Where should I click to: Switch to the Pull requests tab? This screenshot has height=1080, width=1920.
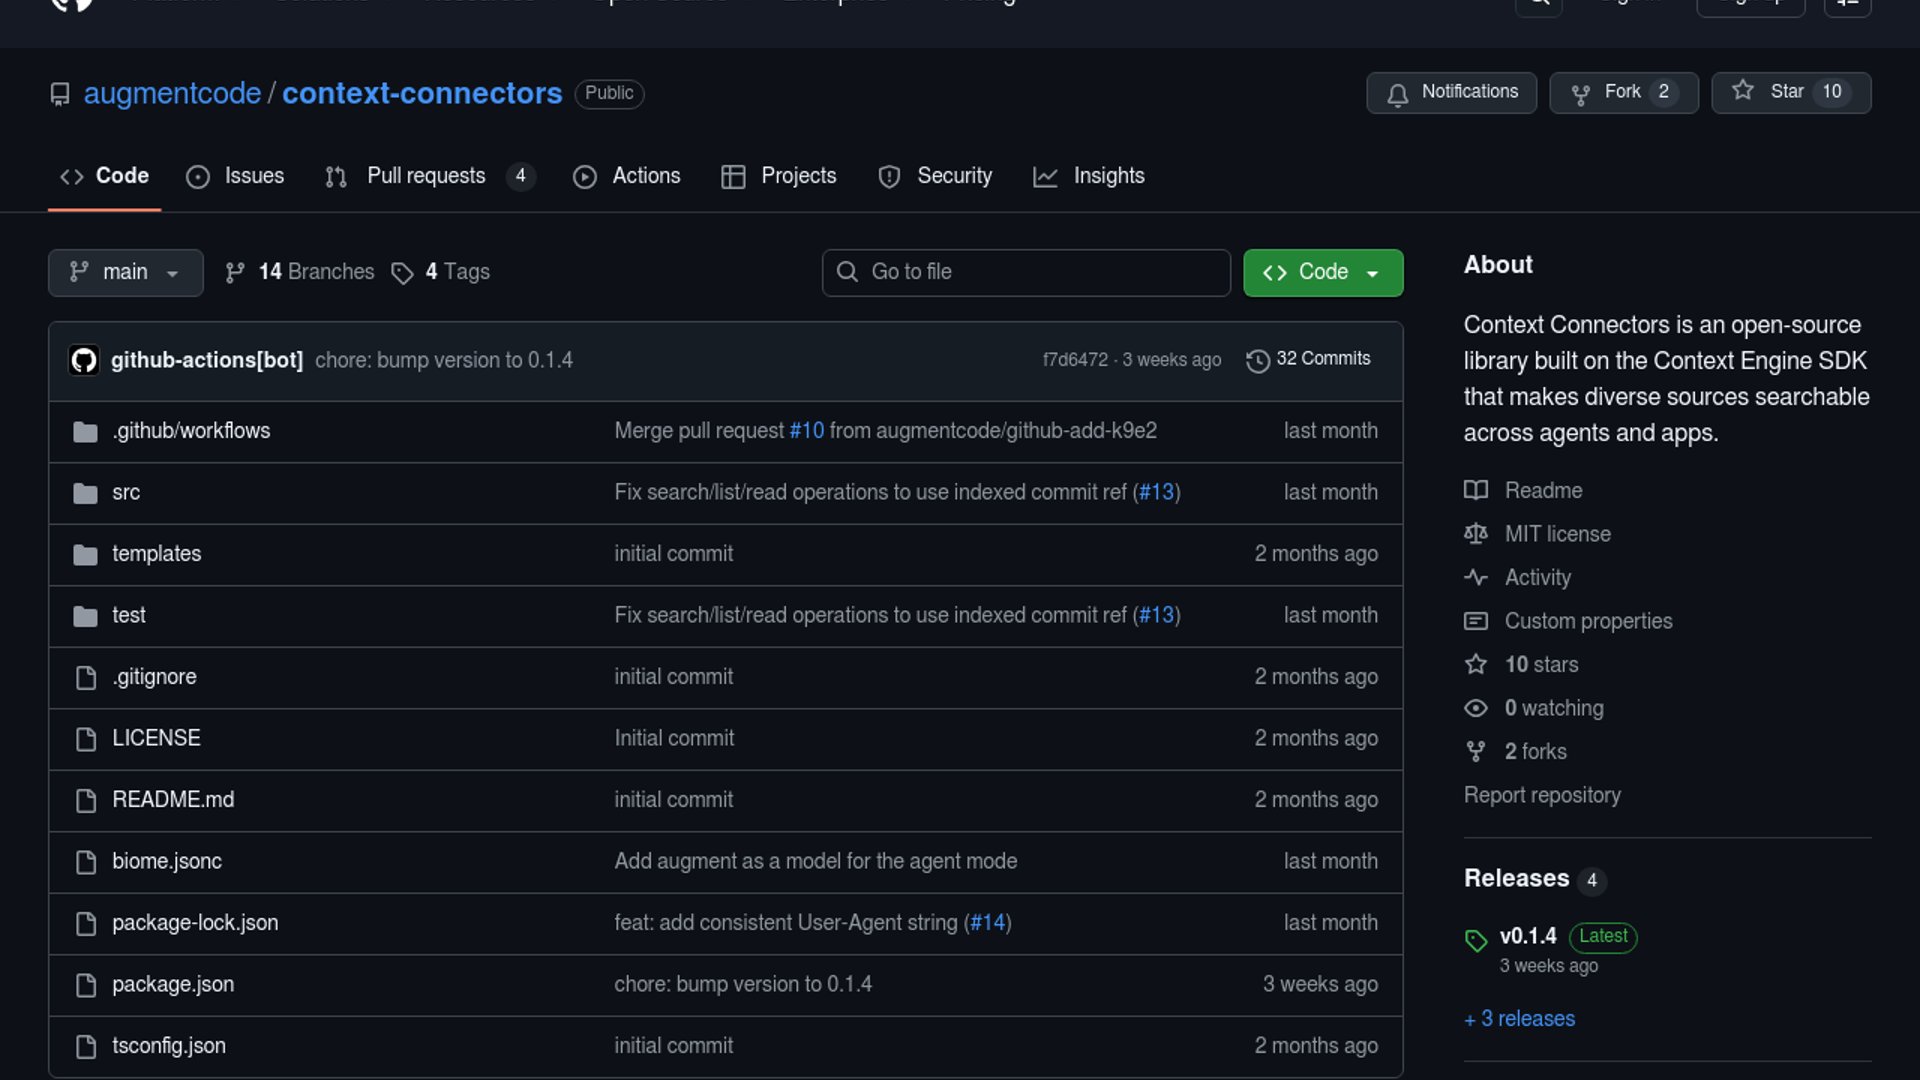[x=426, y=176]
